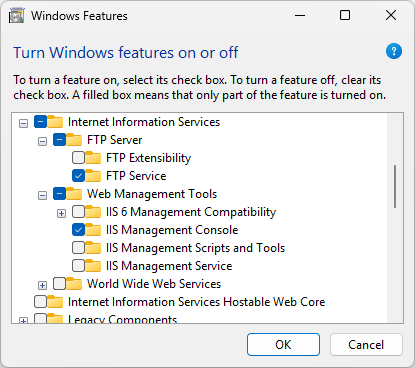Click the Hostable Web Core folder icon
Viewport: 415px width, 368px height.
(x=55, y=302)
